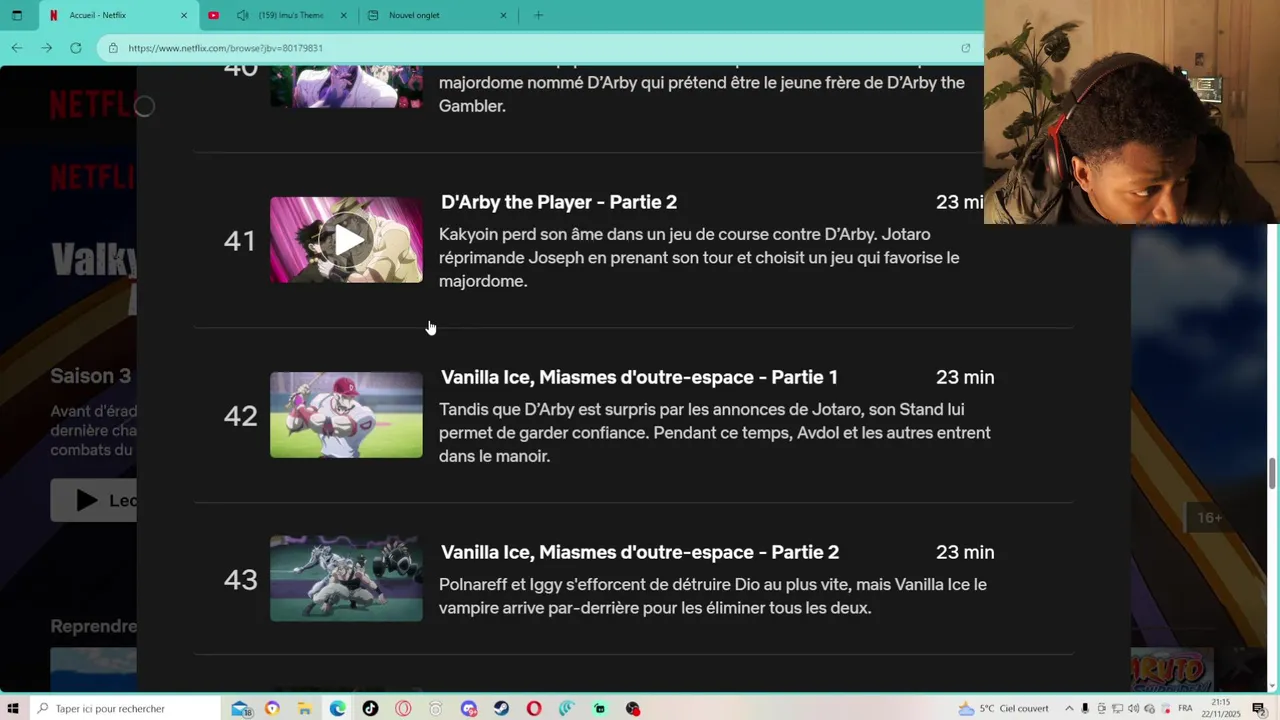The height and width of the screenshot is (720, 1280).
Task: Open episode 43 thumbnail
Action: point(346,578)
